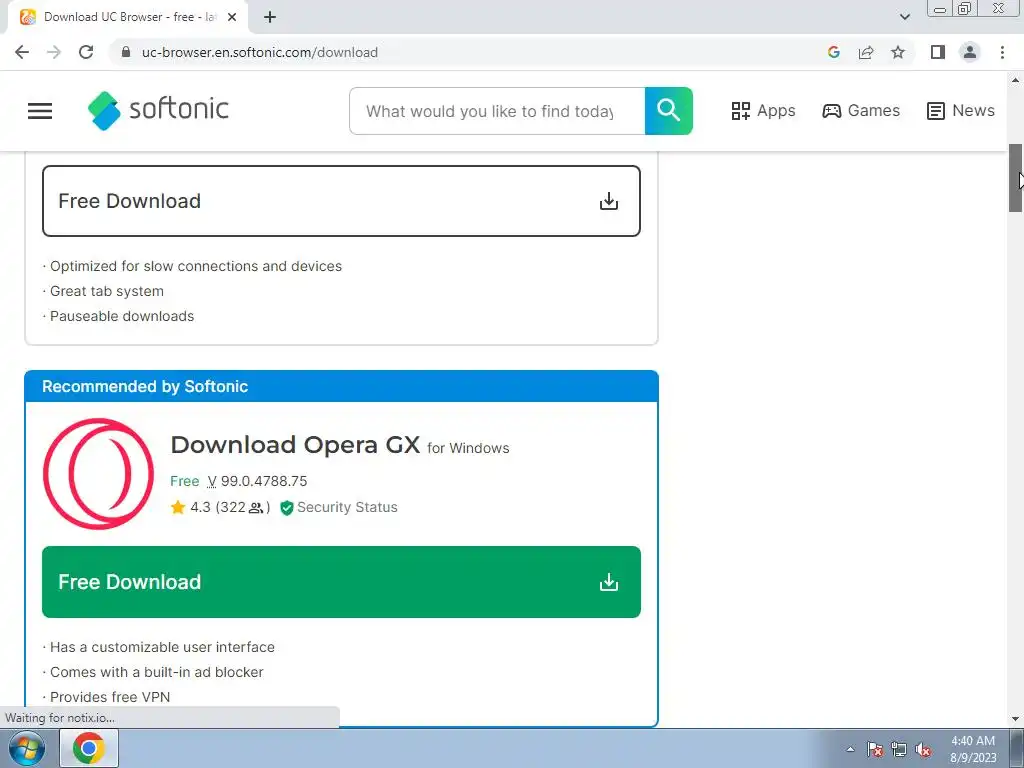Image resolution: width=1024 pixels, height=768 pixels.
Task: View site info via the lock icon
Action: (126, 52)
